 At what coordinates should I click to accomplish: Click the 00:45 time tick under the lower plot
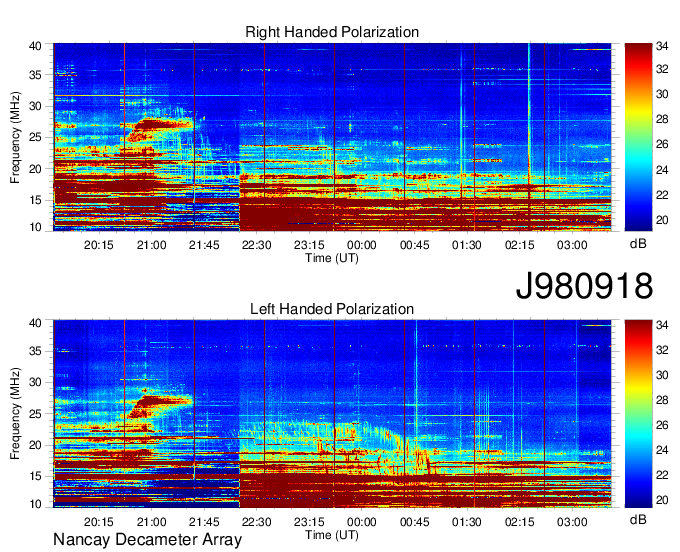[x=414, y=522]
